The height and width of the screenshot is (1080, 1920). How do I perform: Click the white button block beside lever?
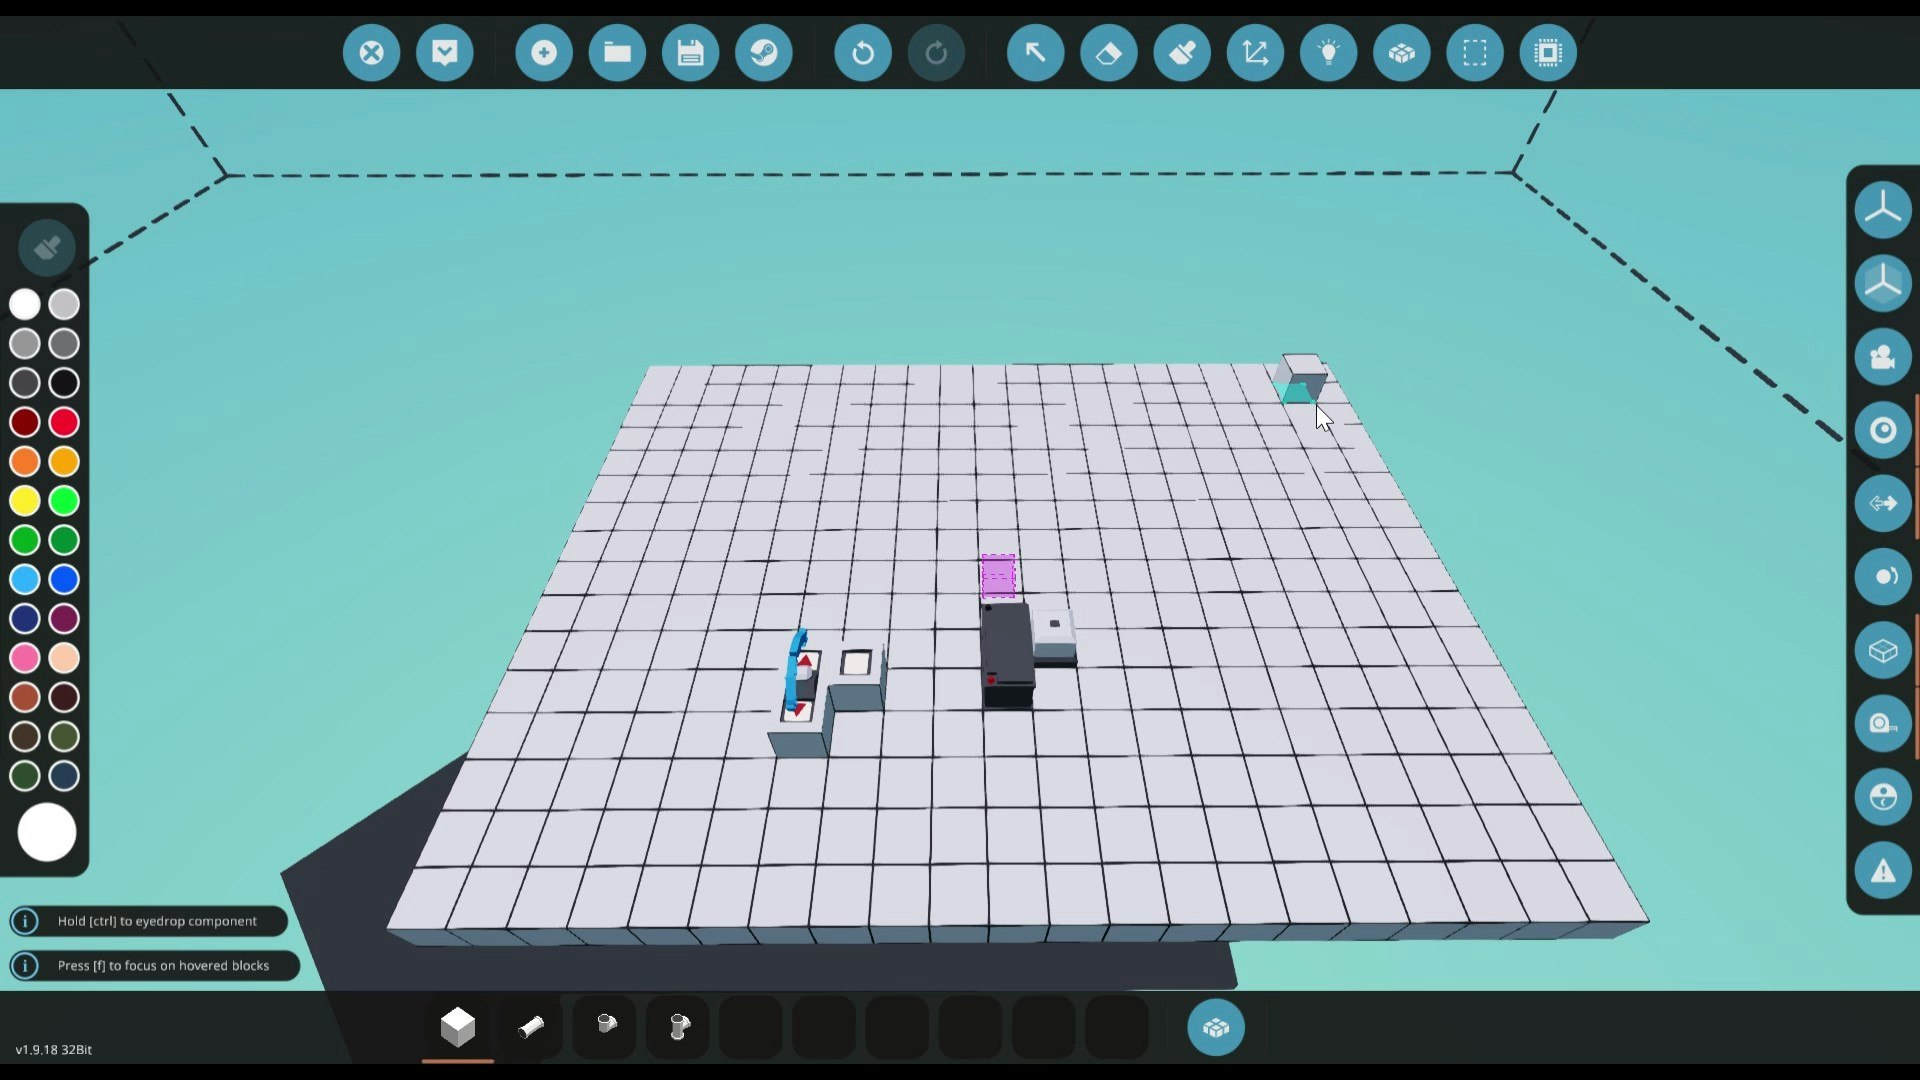(857, 675)
